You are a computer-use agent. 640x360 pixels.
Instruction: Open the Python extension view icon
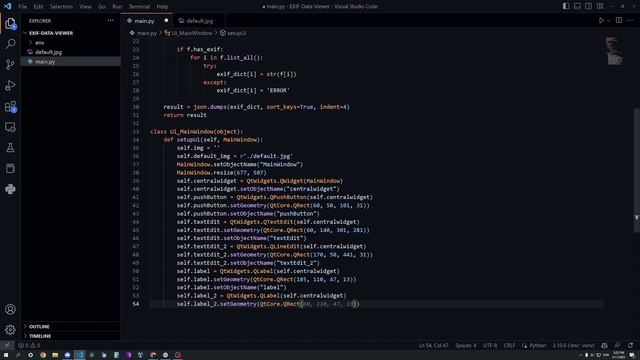tap(10, 189)
